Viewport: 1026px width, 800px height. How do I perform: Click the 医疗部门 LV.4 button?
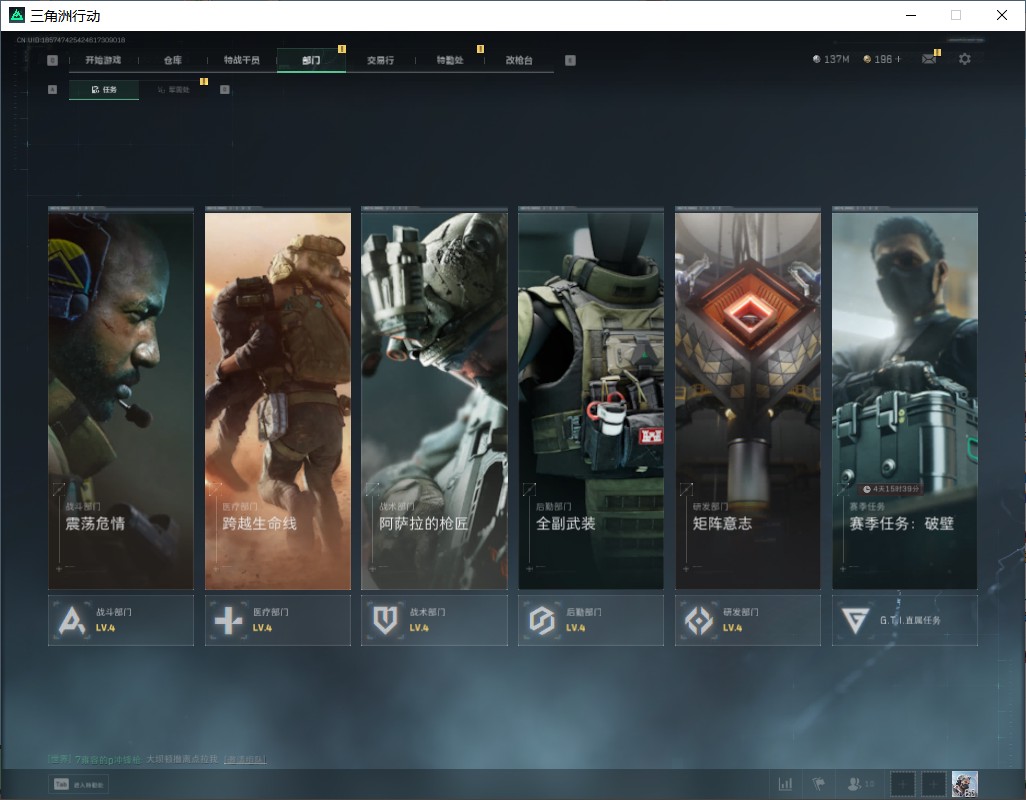coord(278,620)
